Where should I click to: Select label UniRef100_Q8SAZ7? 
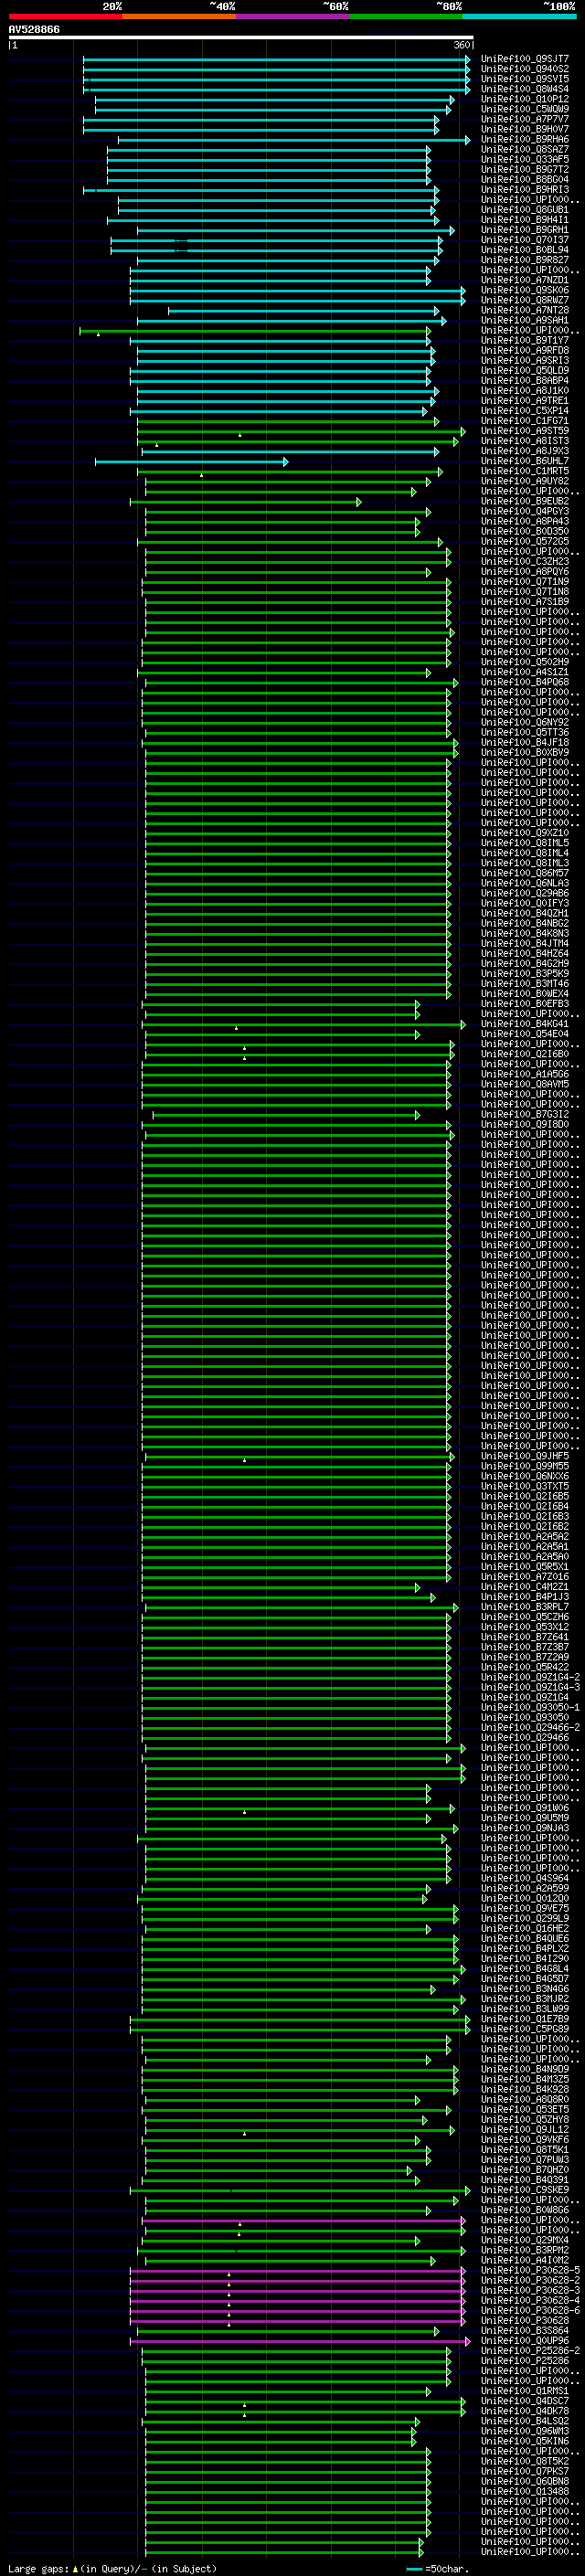coord(525,149)
